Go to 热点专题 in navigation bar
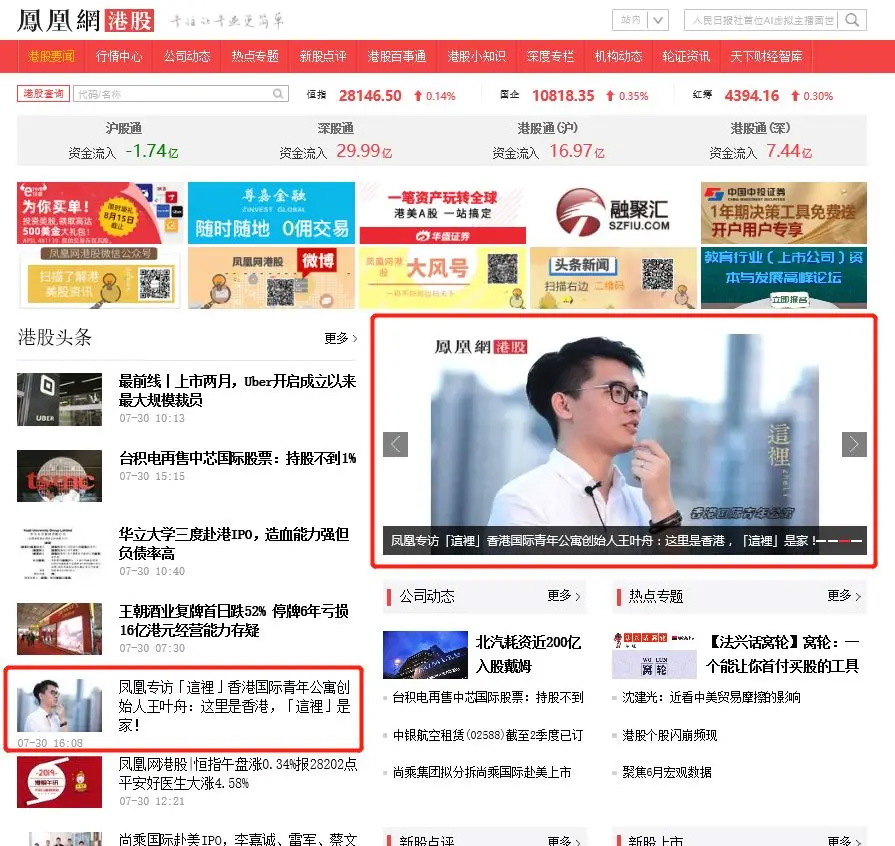895x846 pixels. pyautogui.click(x=255, y=56)
